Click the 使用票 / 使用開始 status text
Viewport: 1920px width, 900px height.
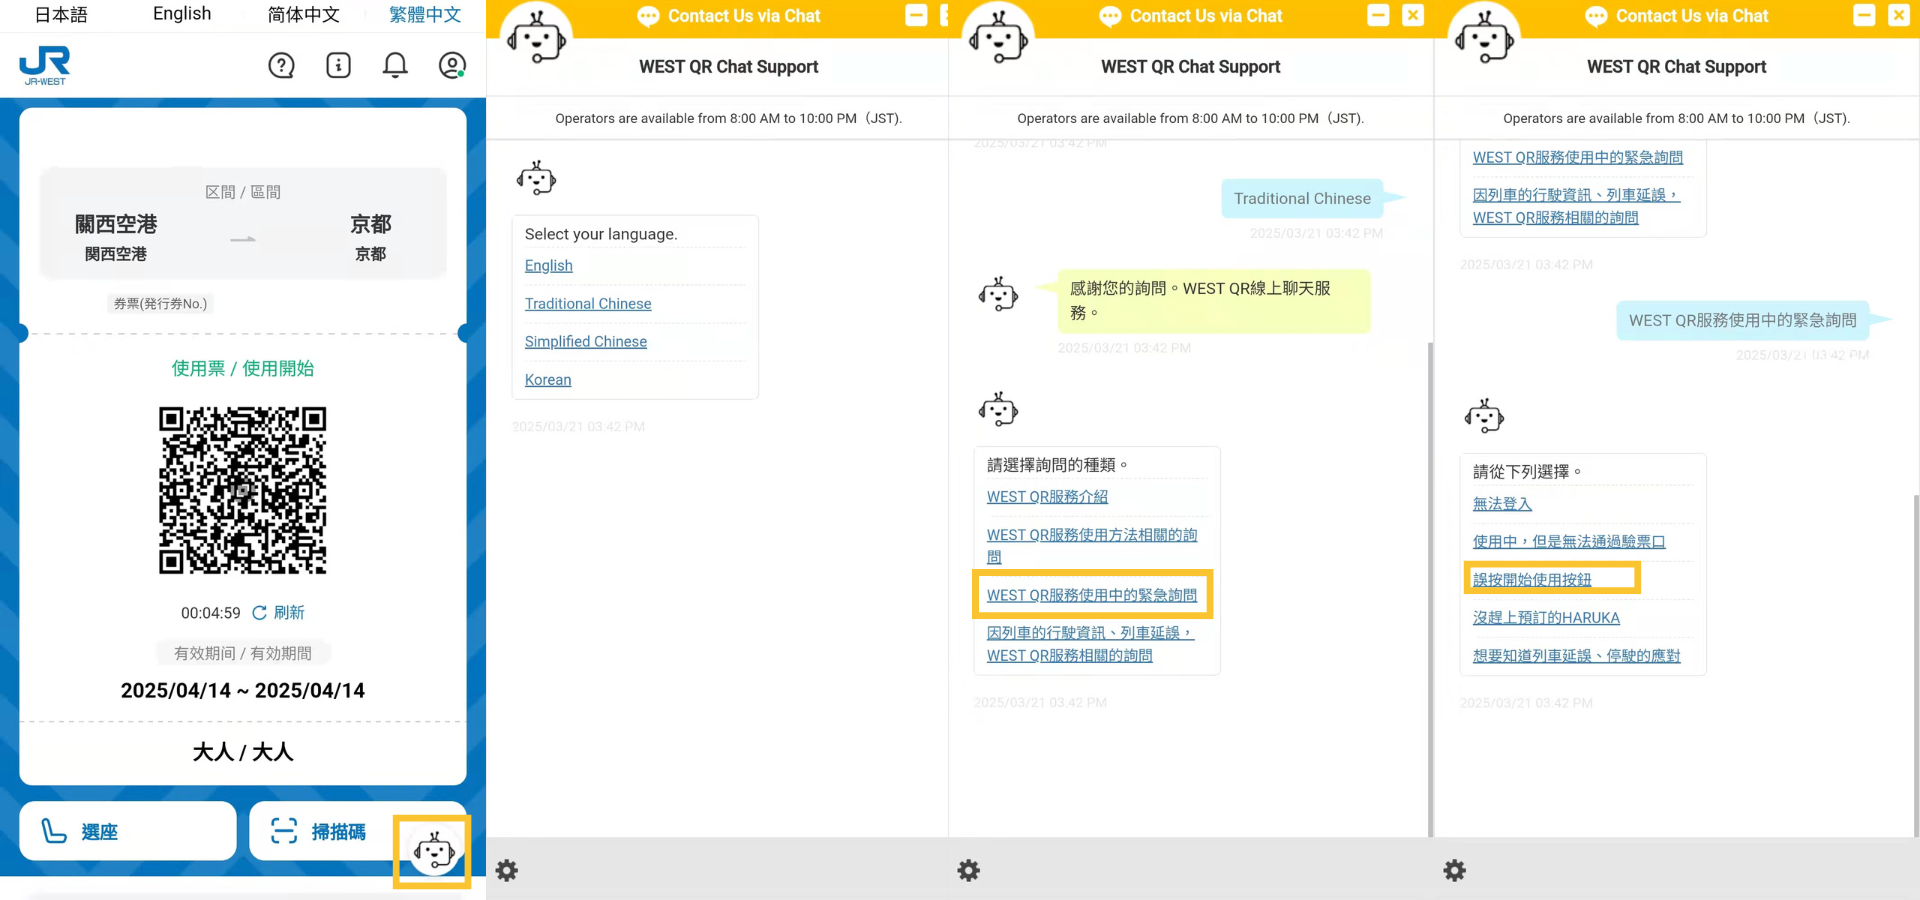coord(243,368)
